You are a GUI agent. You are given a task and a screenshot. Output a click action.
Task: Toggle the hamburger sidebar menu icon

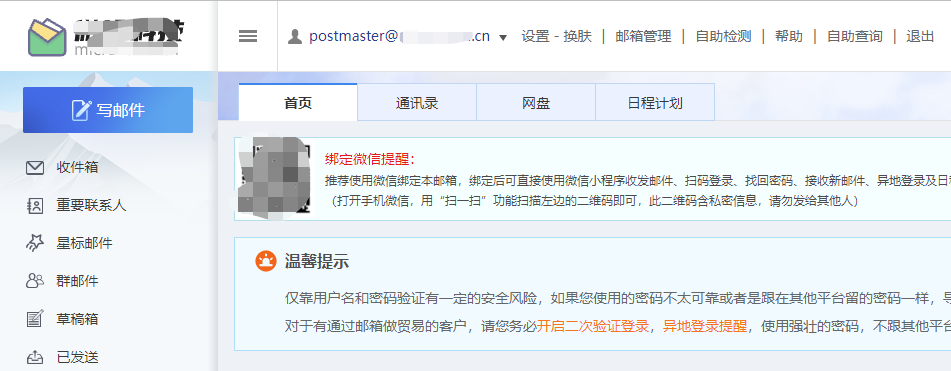(247, 36)
